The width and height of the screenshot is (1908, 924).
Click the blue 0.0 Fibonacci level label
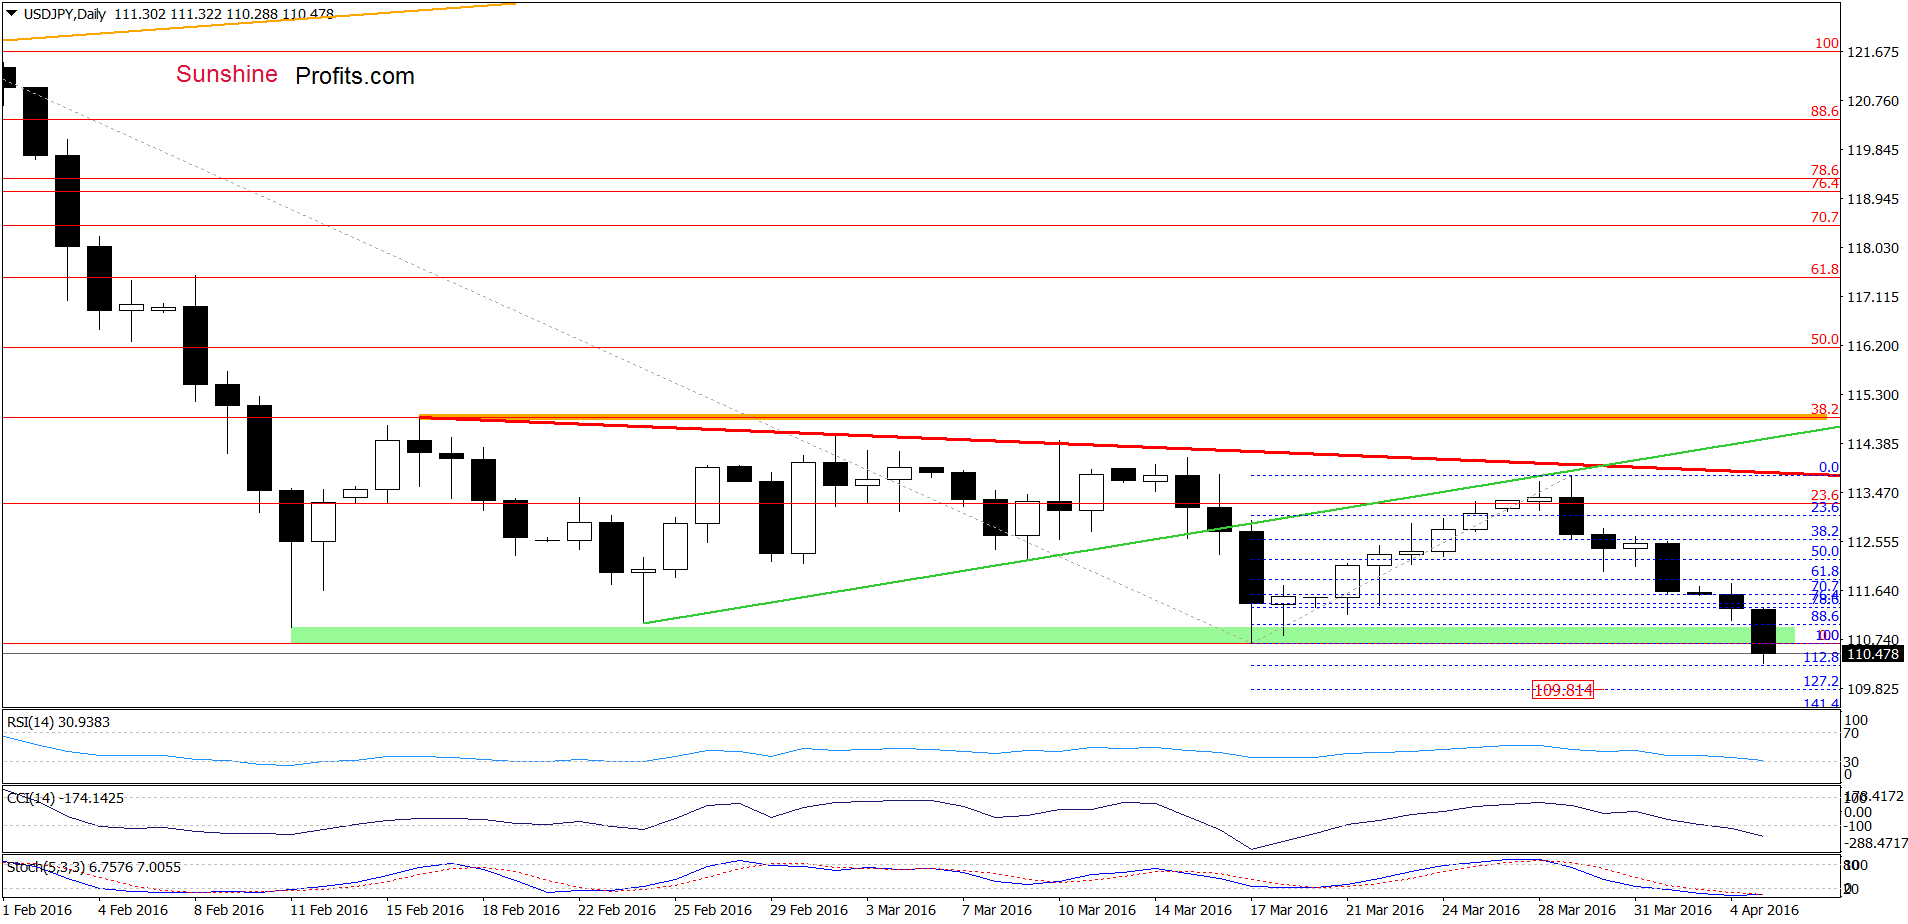click(1829, 467)
